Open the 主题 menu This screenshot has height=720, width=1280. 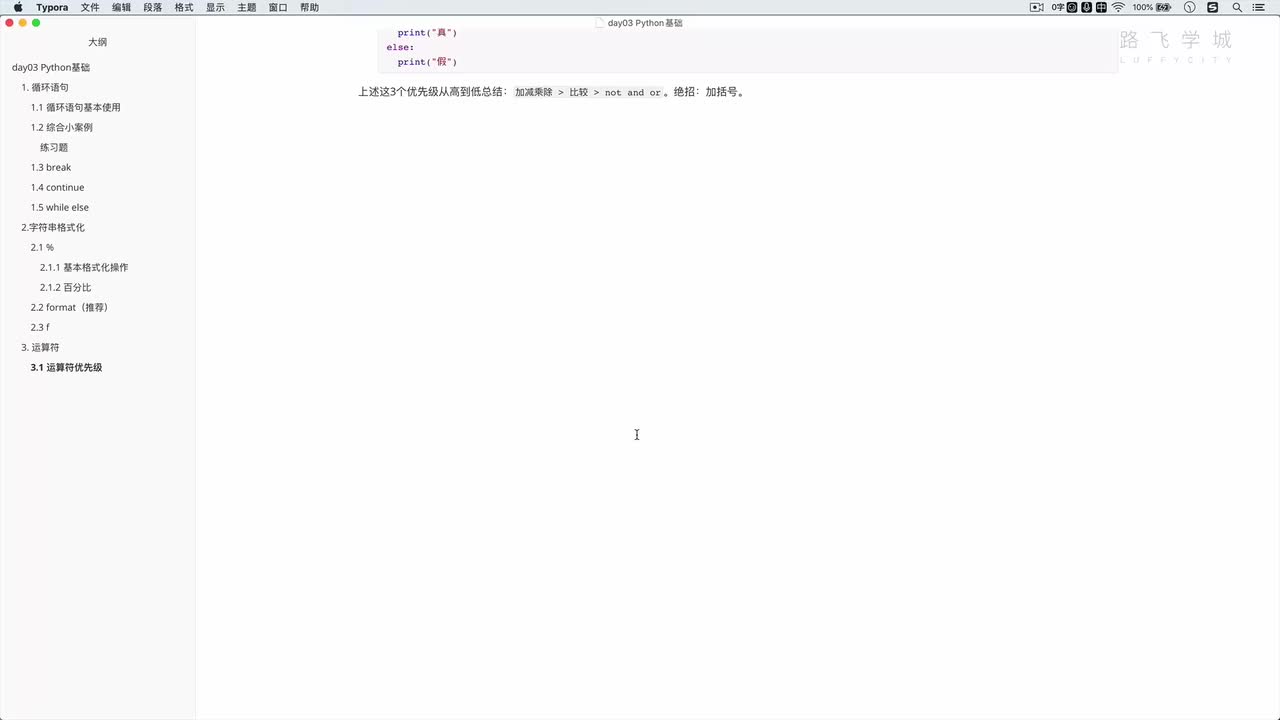(x=246, y=7)
